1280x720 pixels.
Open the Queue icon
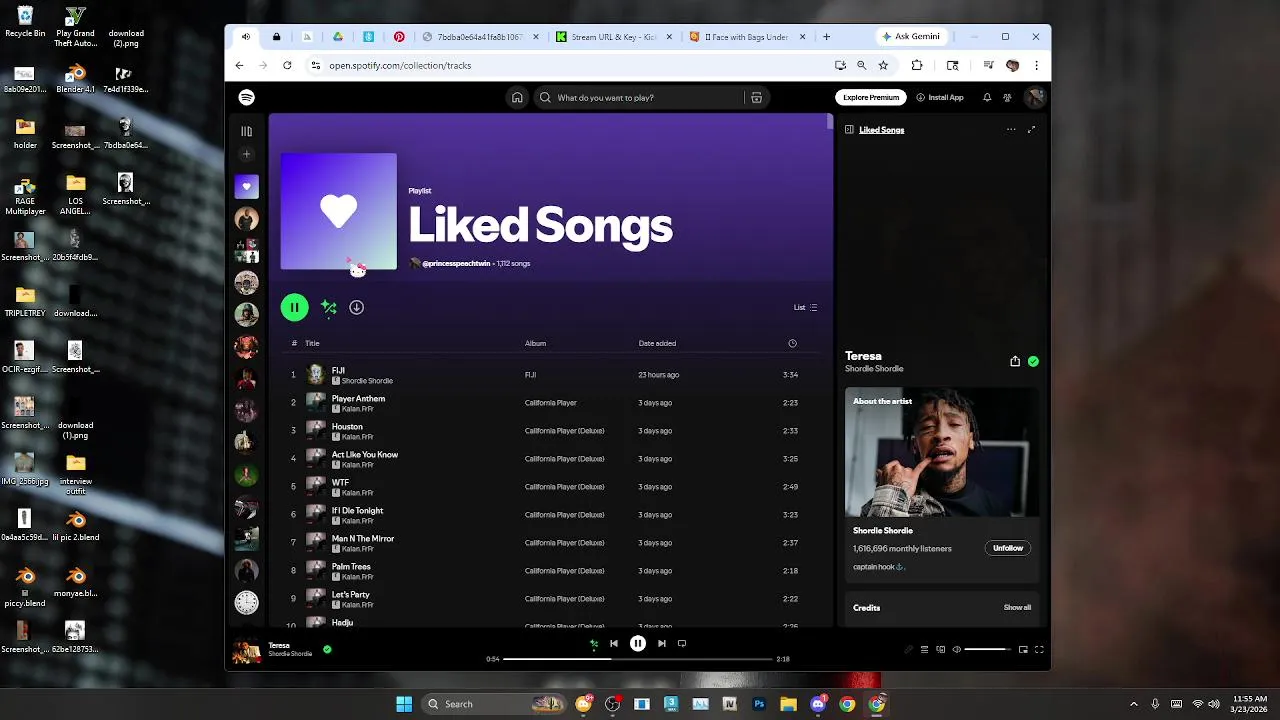[924, 650]
